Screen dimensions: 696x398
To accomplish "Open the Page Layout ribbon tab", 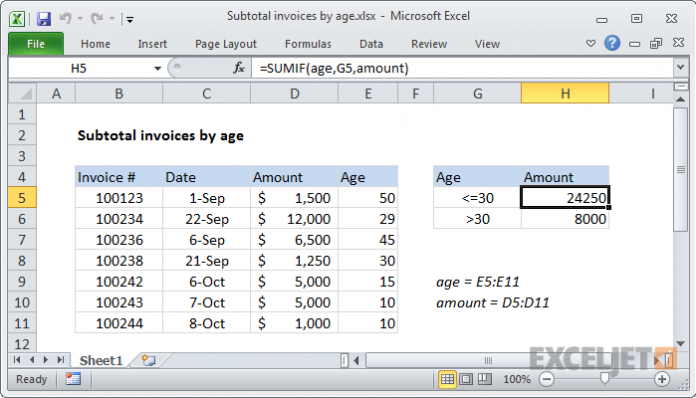I will (225, 44).
